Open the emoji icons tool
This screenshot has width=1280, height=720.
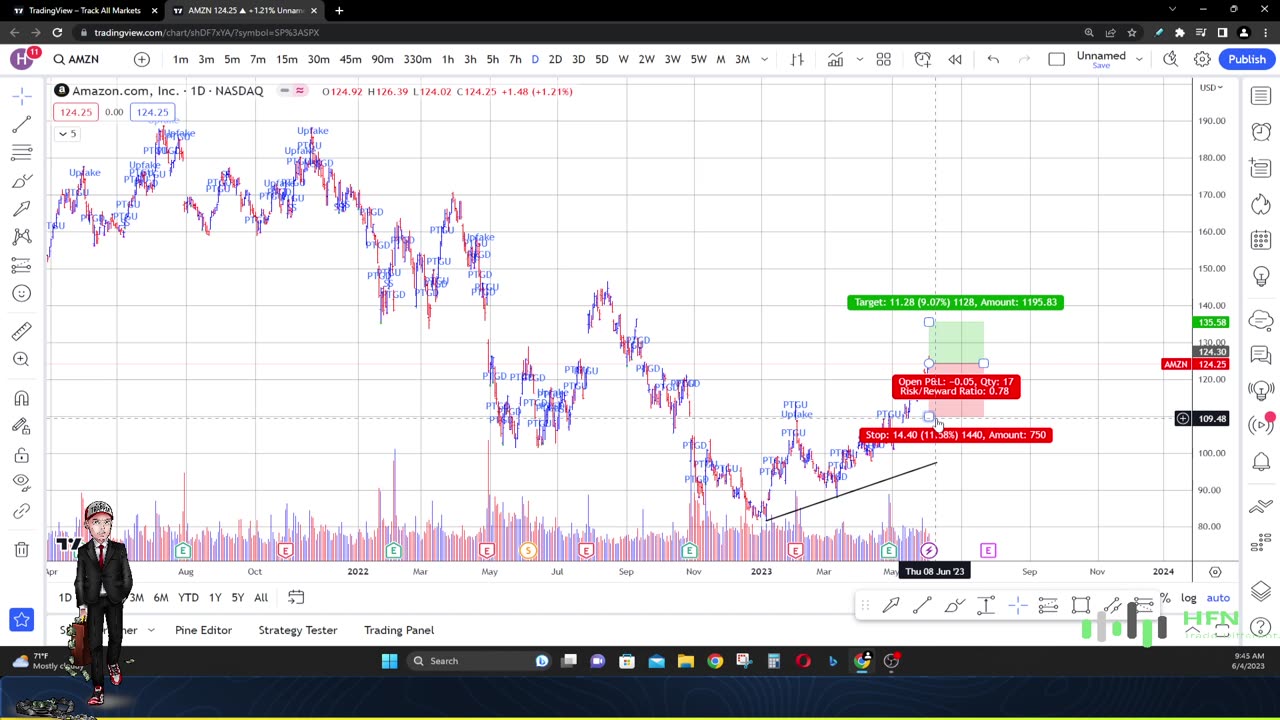pyautogui.click(x=21, y=293)
